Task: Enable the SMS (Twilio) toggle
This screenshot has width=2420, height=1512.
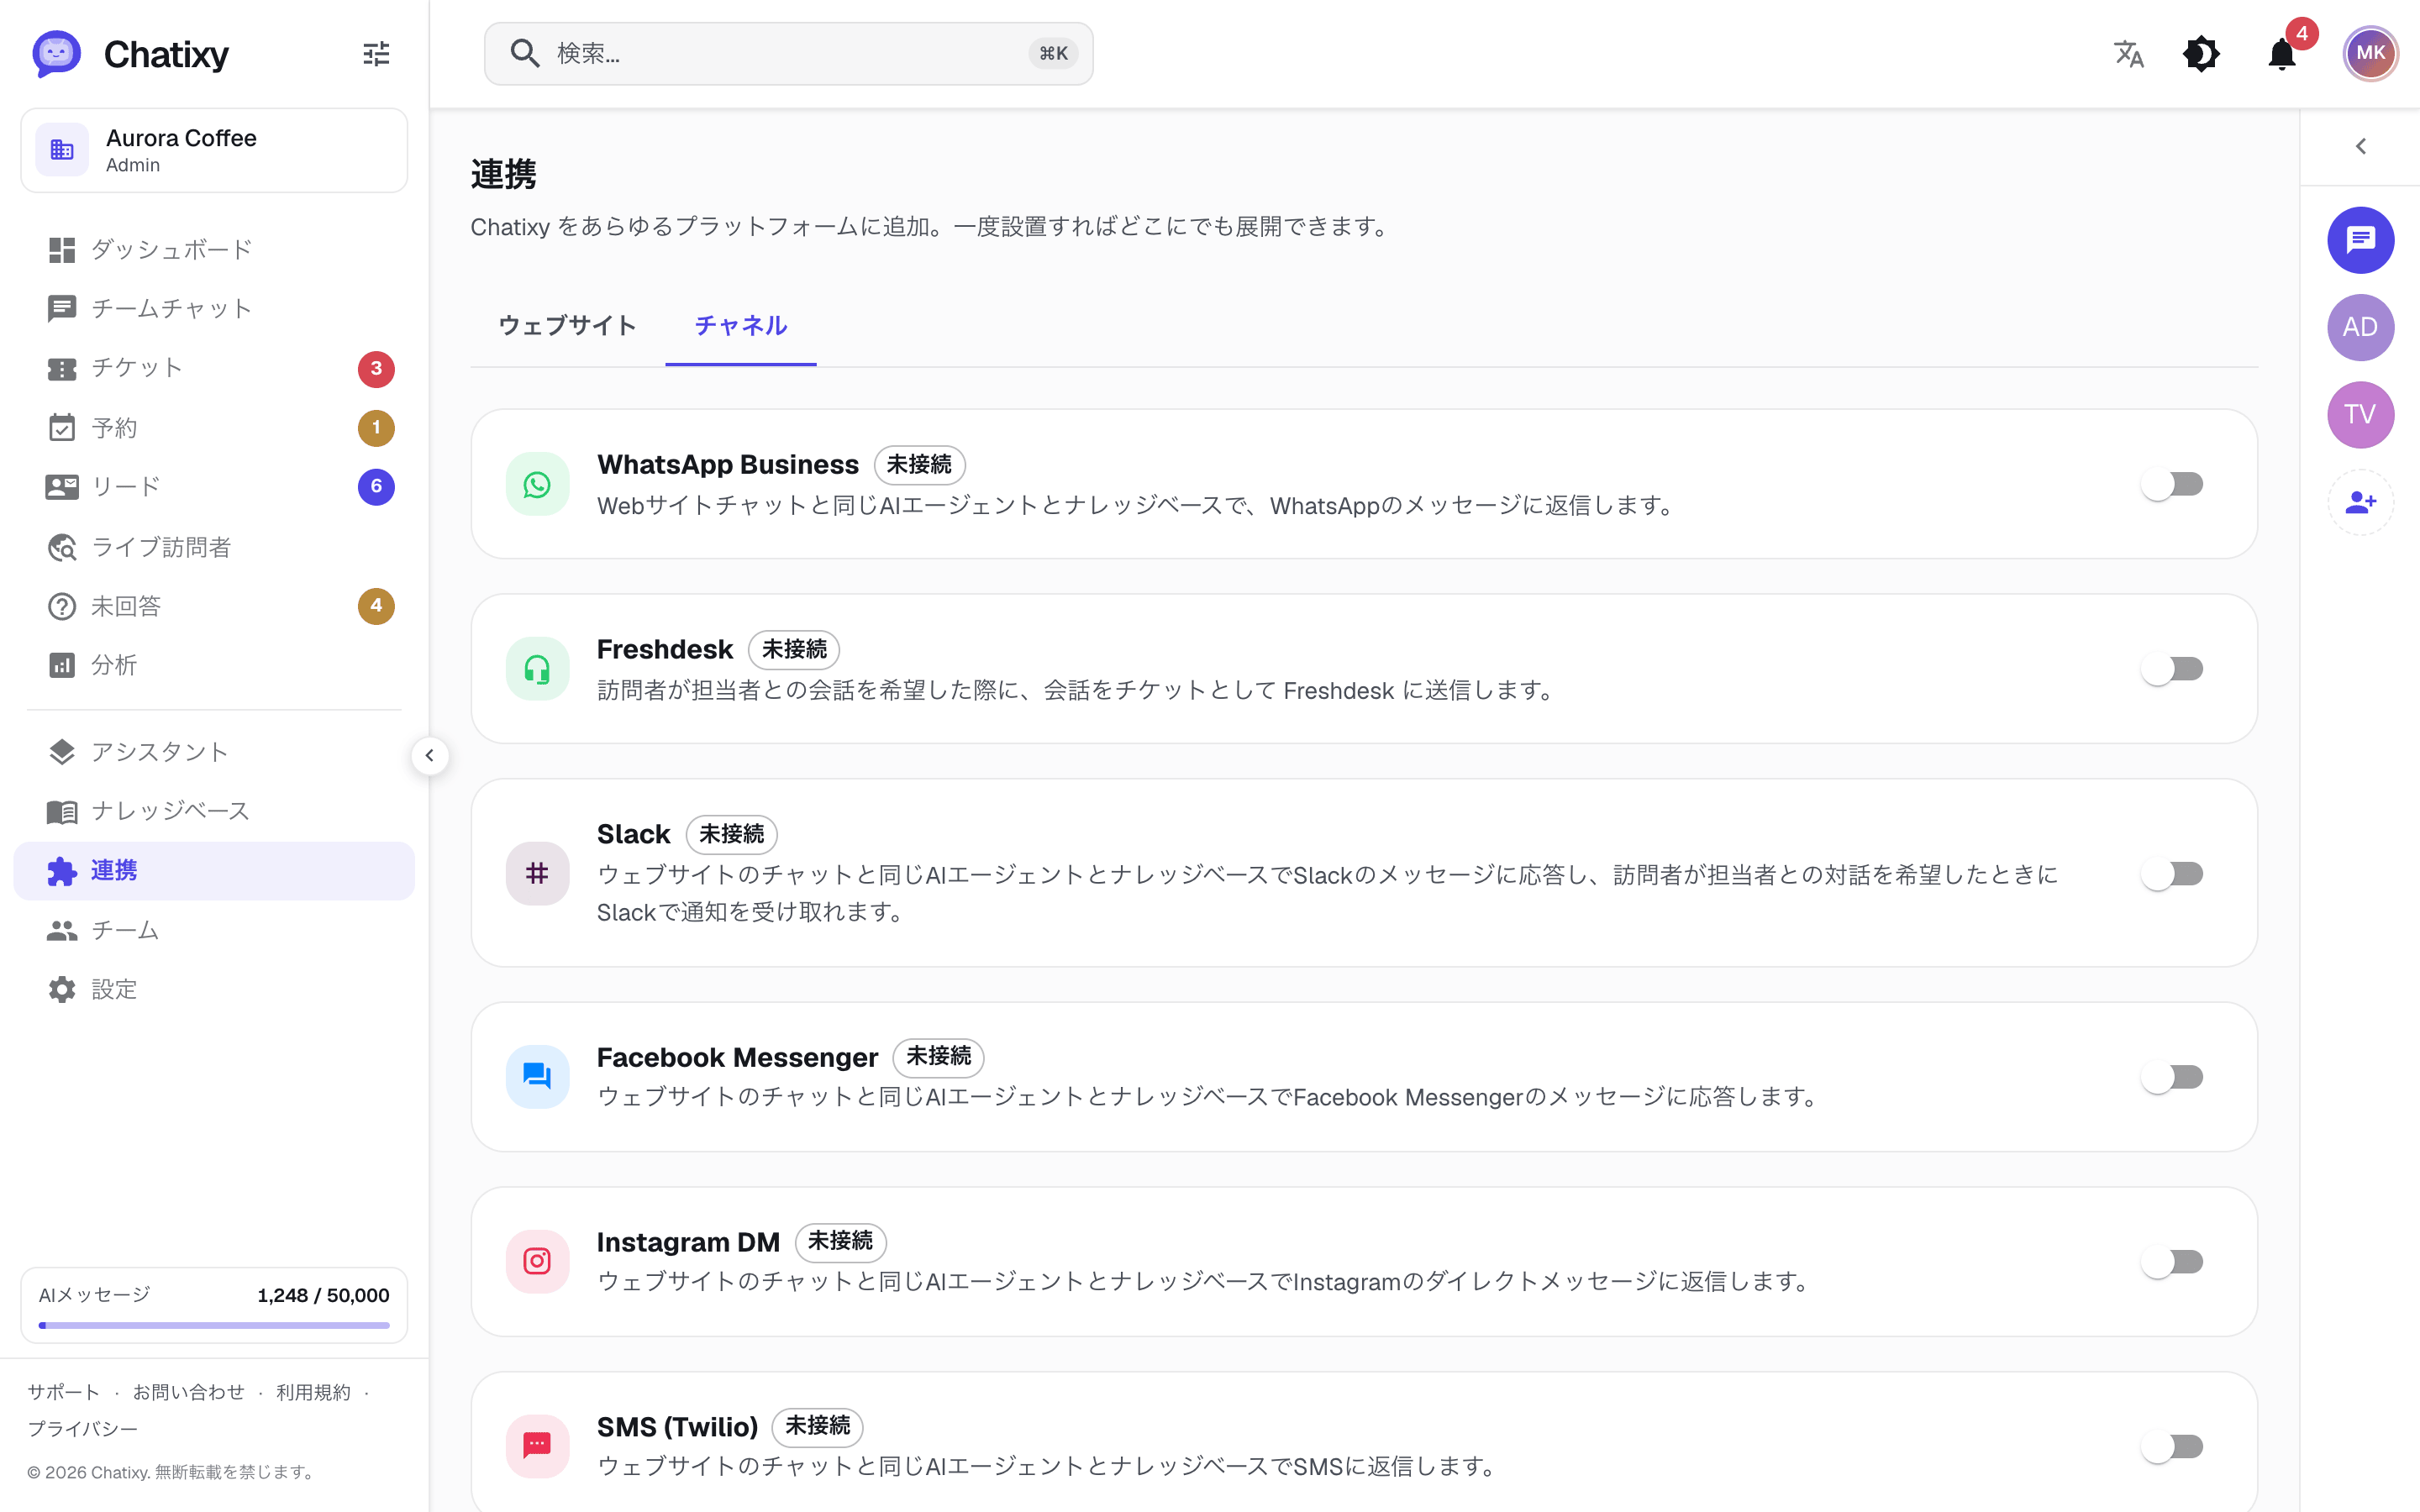Action: click(2173, 1446)
